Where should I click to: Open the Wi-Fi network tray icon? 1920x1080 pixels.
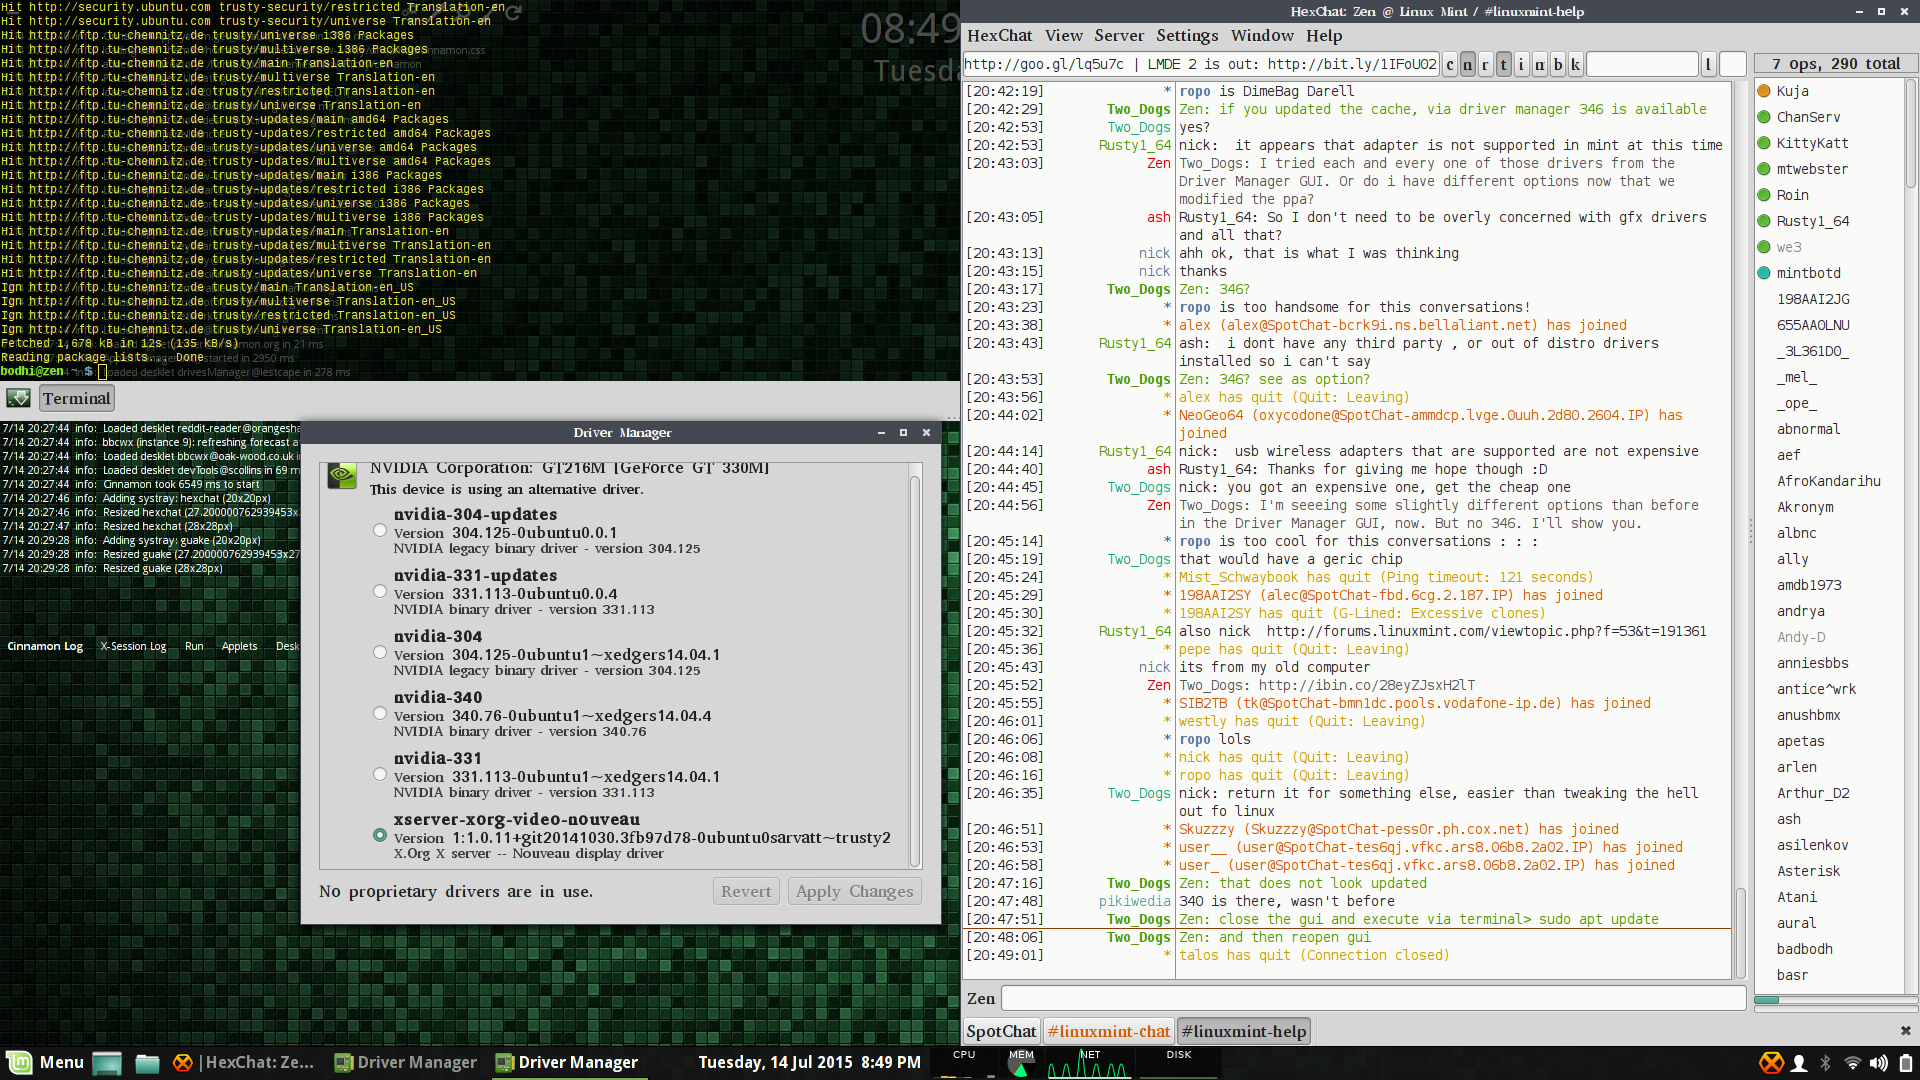pyautogui.click(x=1852, y=1063)
